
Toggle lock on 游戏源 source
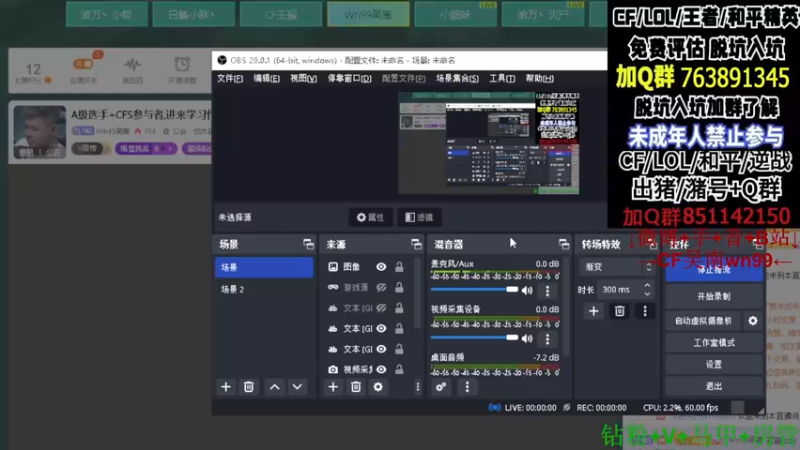click(399, 288)
